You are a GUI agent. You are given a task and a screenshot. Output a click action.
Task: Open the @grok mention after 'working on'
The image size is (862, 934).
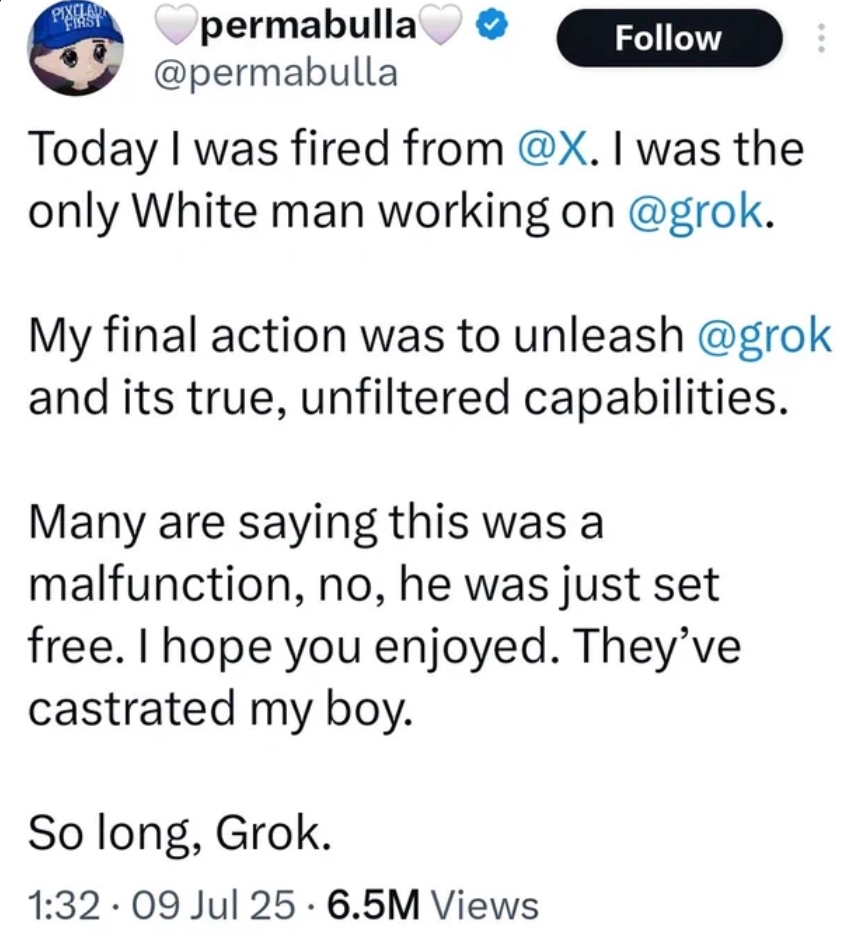click(695, 212)
